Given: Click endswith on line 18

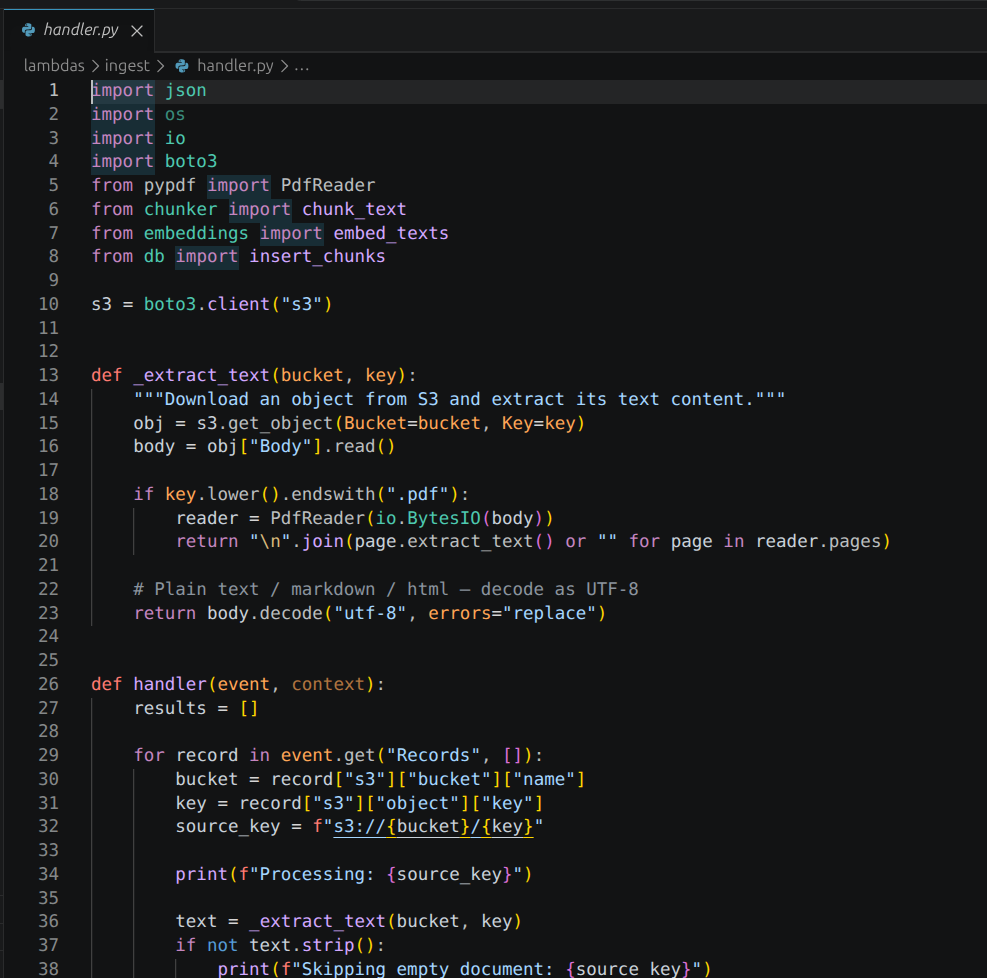Looking at the screenshot, I should click(x=333, y=495).
